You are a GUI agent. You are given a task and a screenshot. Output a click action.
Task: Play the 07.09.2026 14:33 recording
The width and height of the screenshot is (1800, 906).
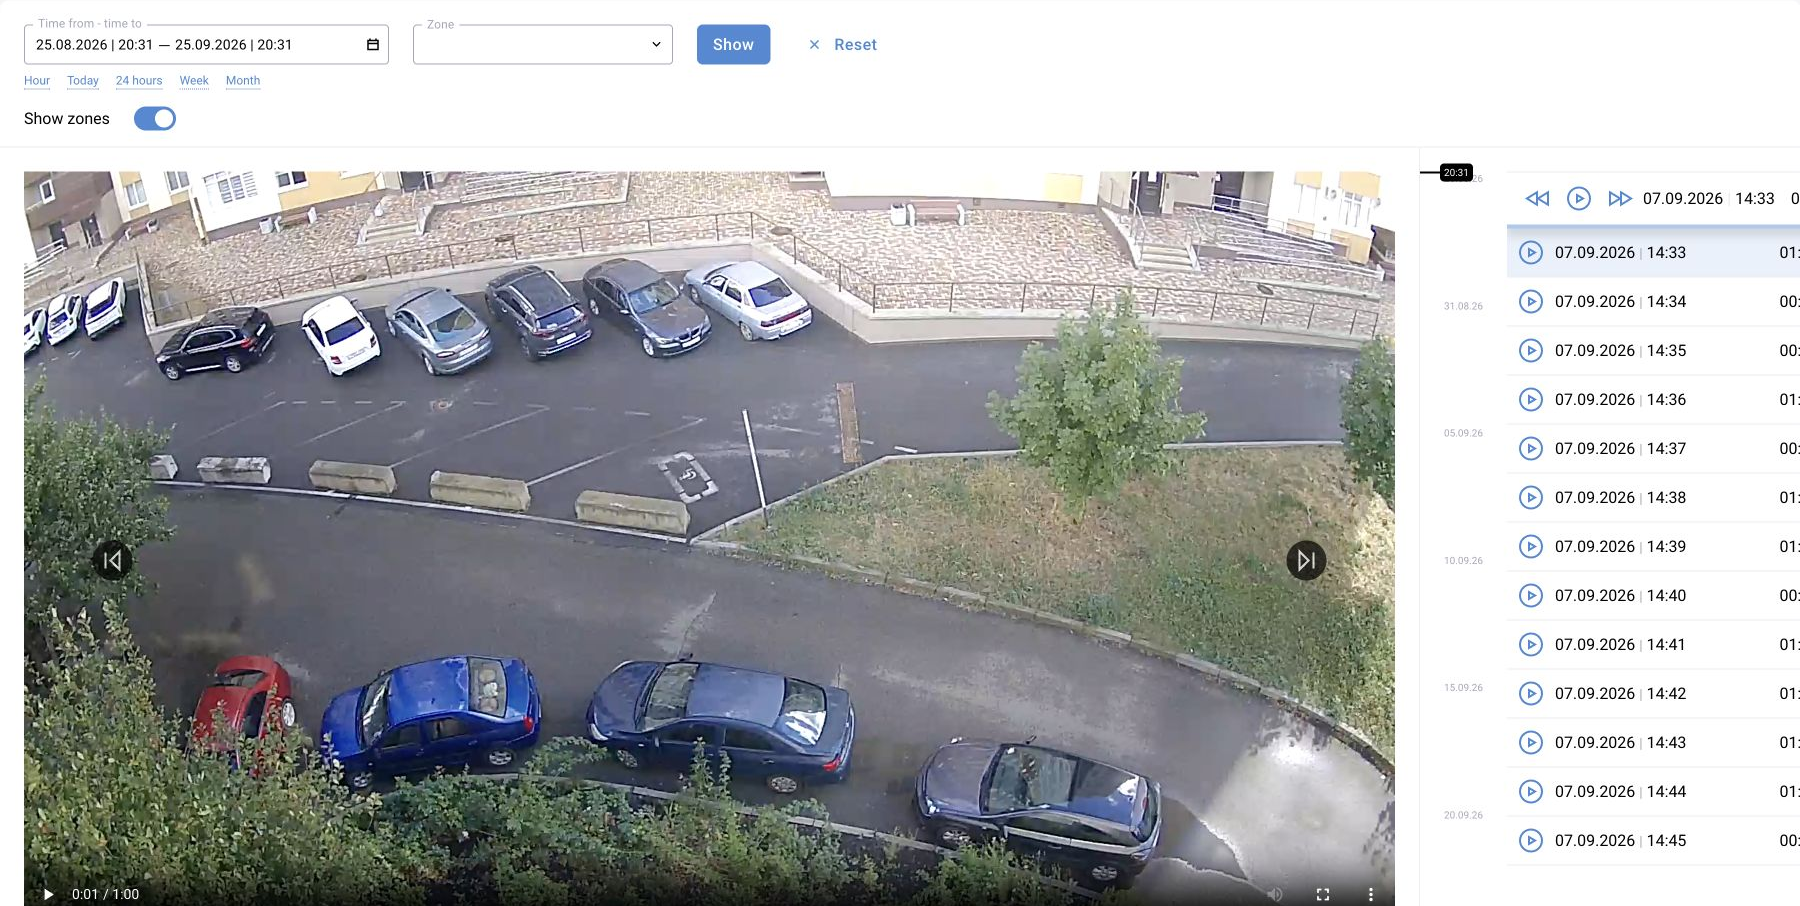point(1531,253)
